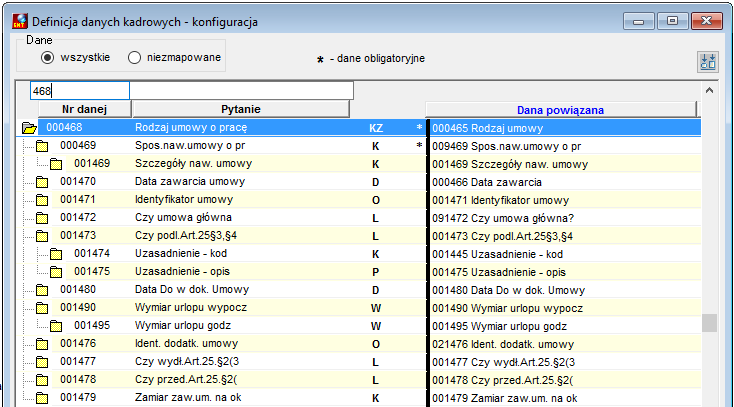Screen dimensions: 734x407
Task: Click linked data '001445 Uzasadnienie - kod'
Action: [x=497, y=254]
